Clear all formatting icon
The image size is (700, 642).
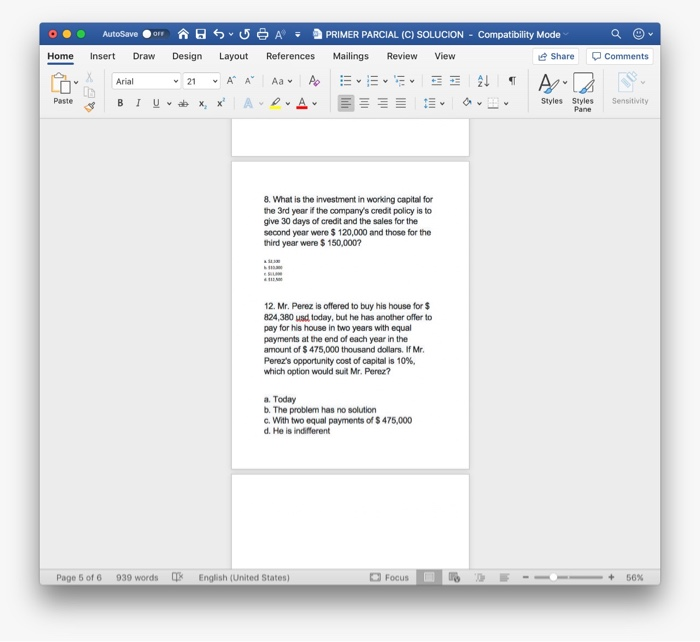pyautogui.click(x=314, y=81)
